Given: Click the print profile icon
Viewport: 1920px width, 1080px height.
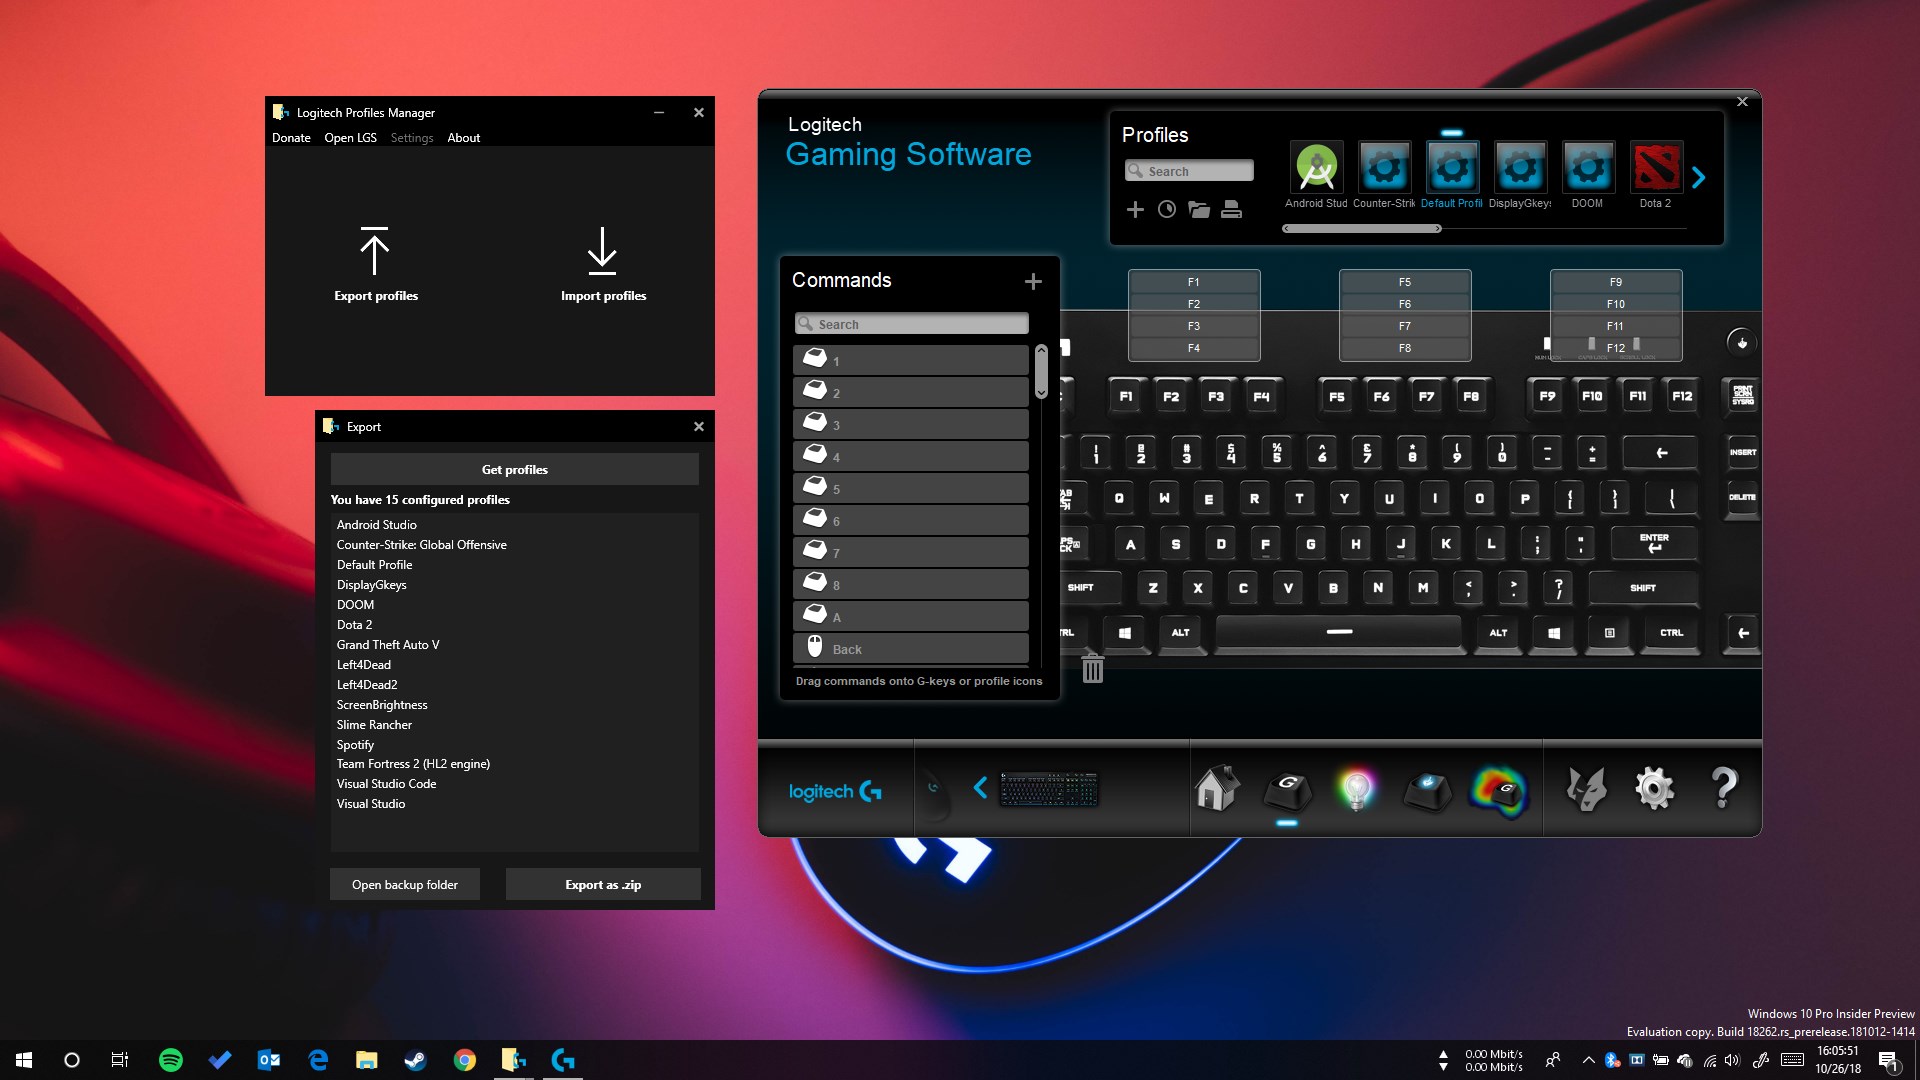Looking at the screenshot, I should coord(1232,209).
